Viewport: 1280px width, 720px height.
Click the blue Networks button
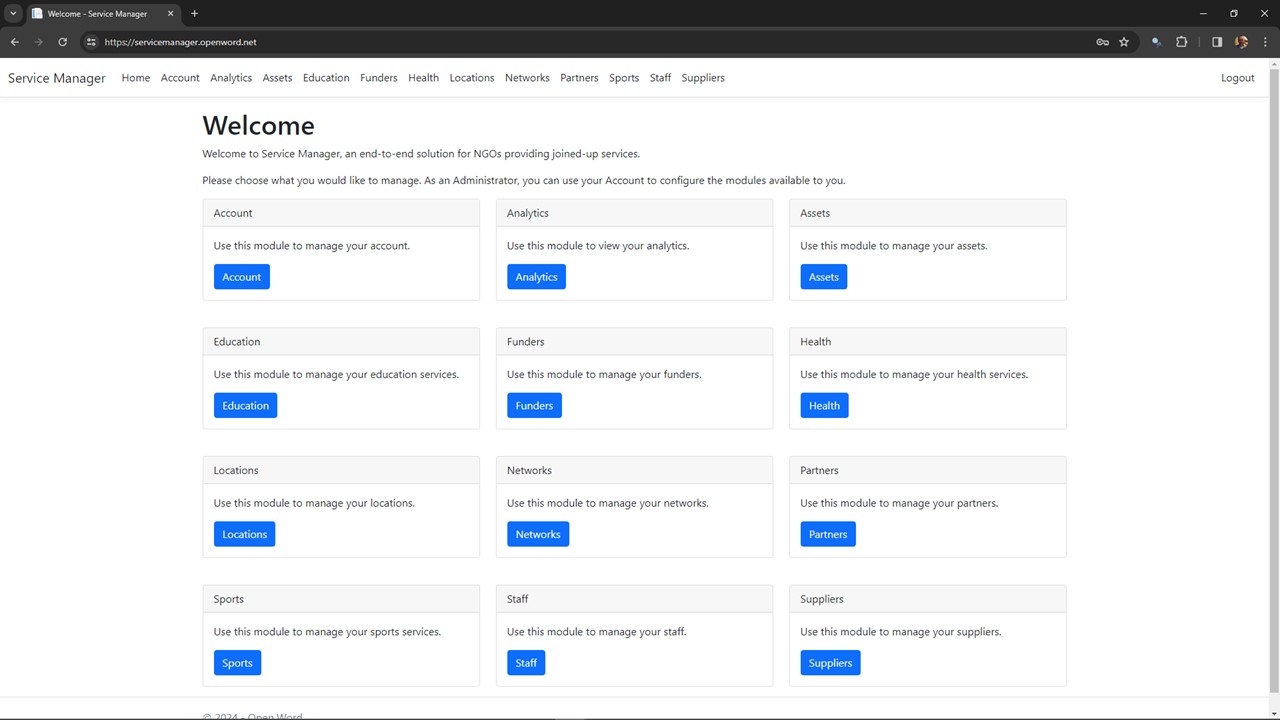pyautogui.click(x=538, y=535)
